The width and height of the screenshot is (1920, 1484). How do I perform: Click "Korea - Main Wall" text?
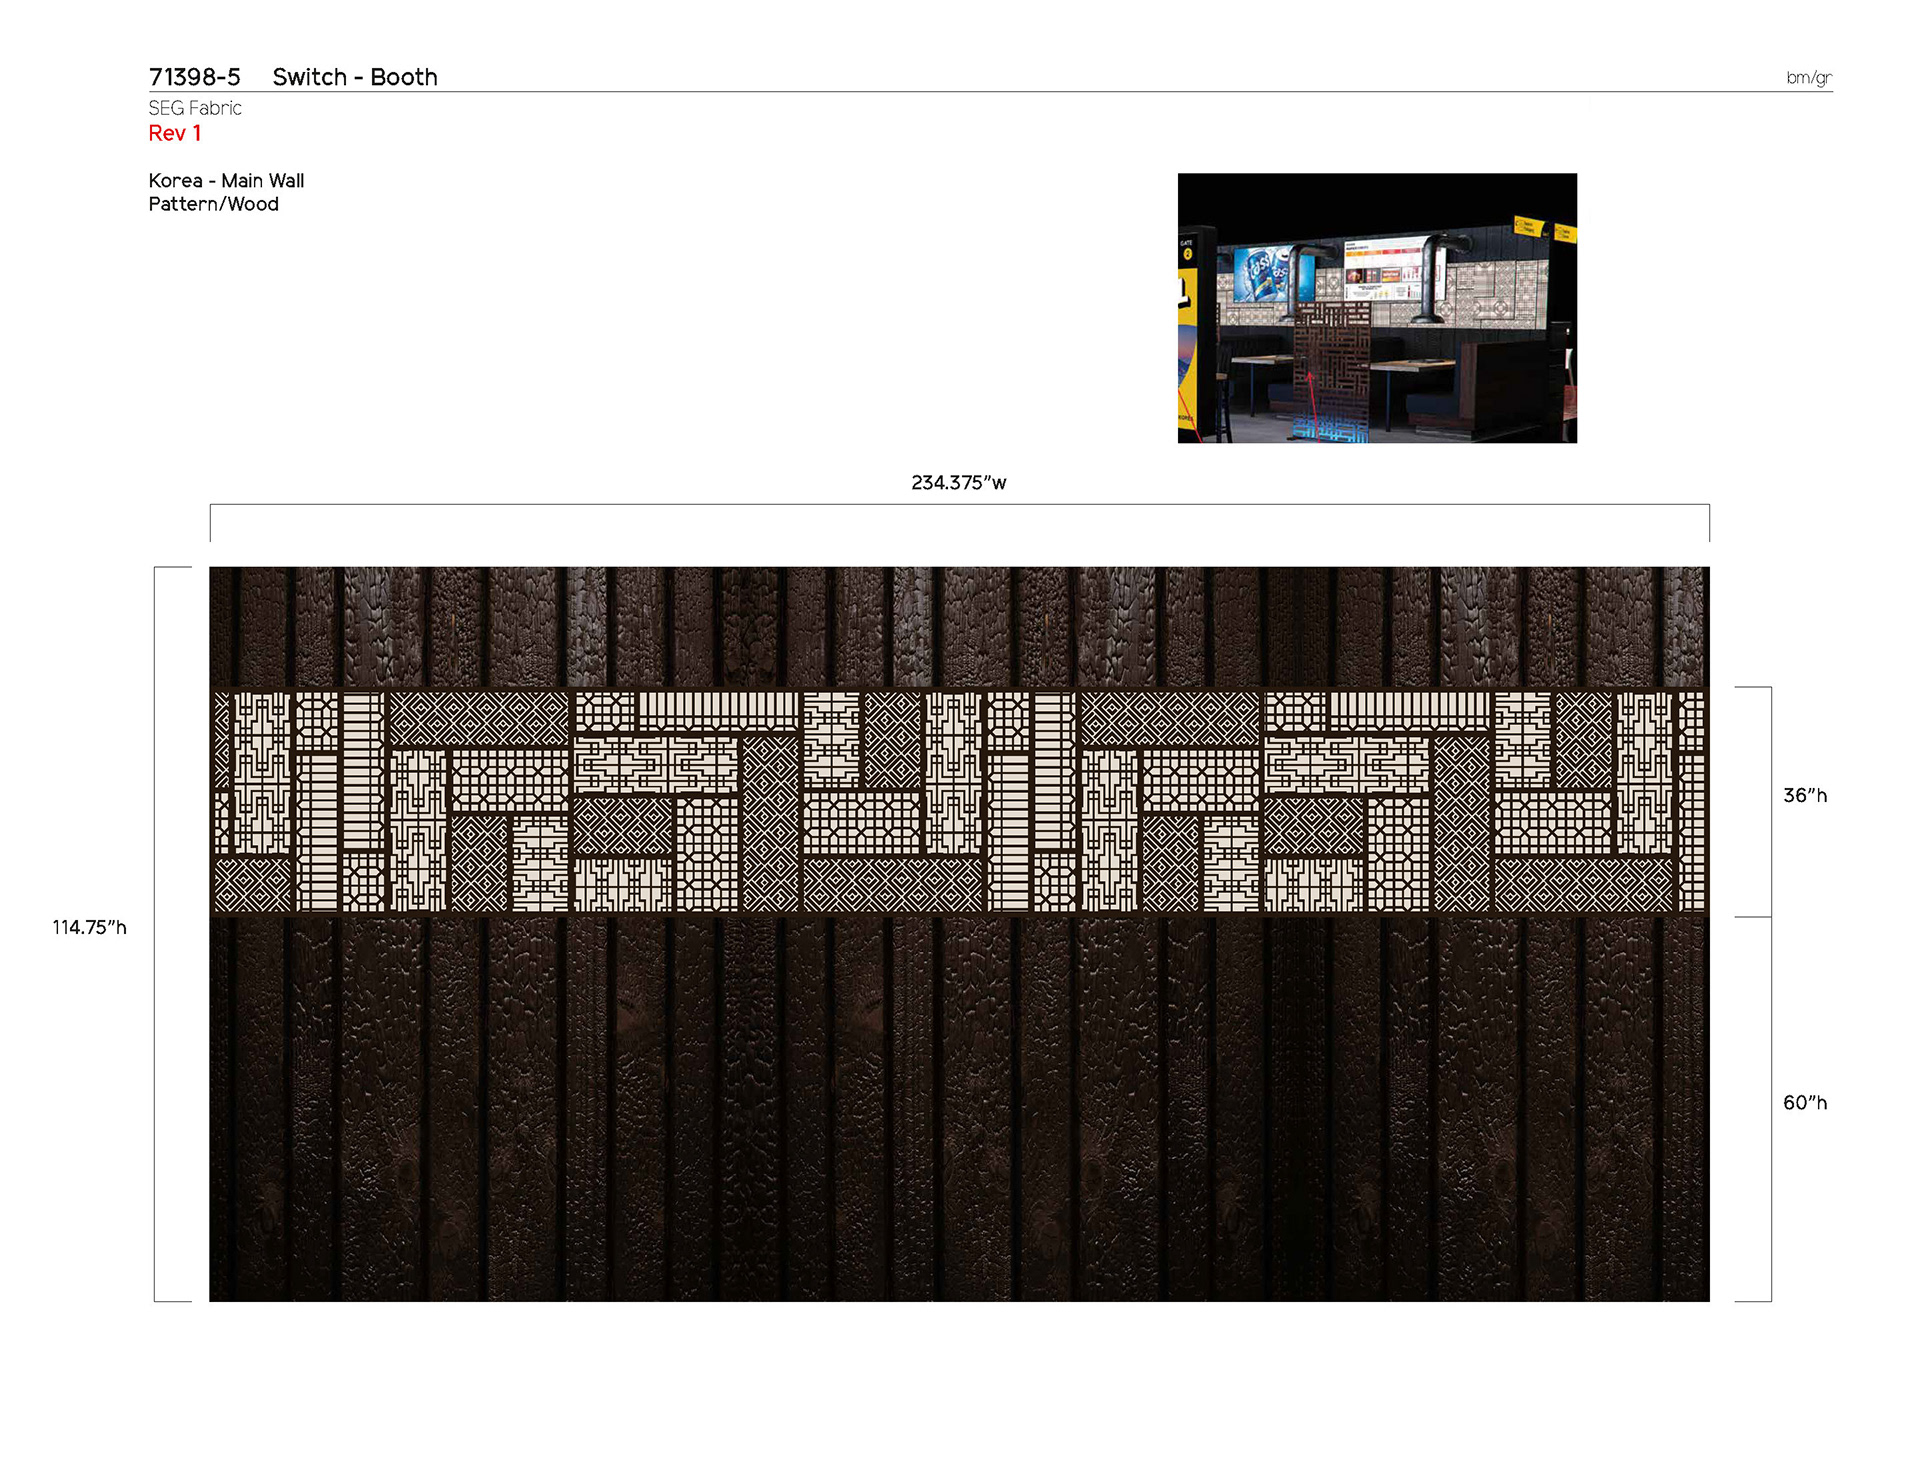(x=226, y=181)
